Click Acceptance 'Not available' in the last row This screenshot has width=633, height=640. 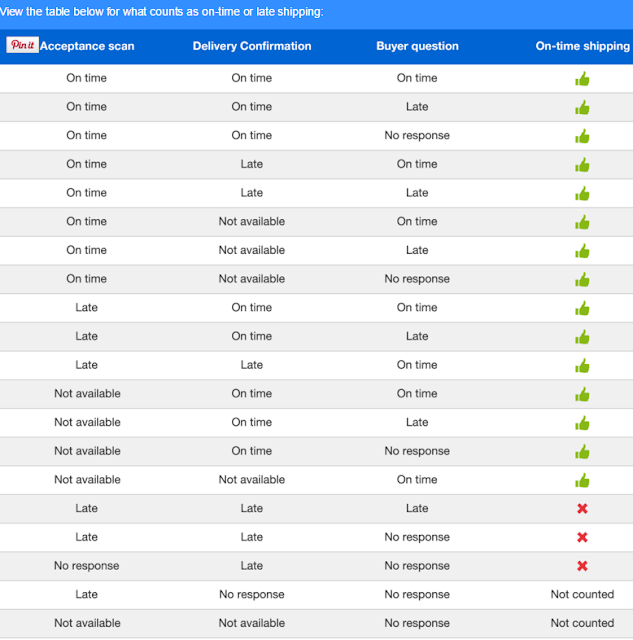[87, 623]
